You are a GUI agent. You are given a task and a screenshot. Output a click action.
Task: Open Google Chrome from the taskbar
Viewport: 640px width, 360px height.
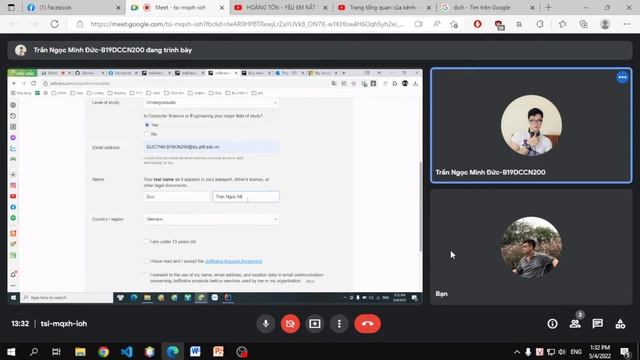pos(103,351)
